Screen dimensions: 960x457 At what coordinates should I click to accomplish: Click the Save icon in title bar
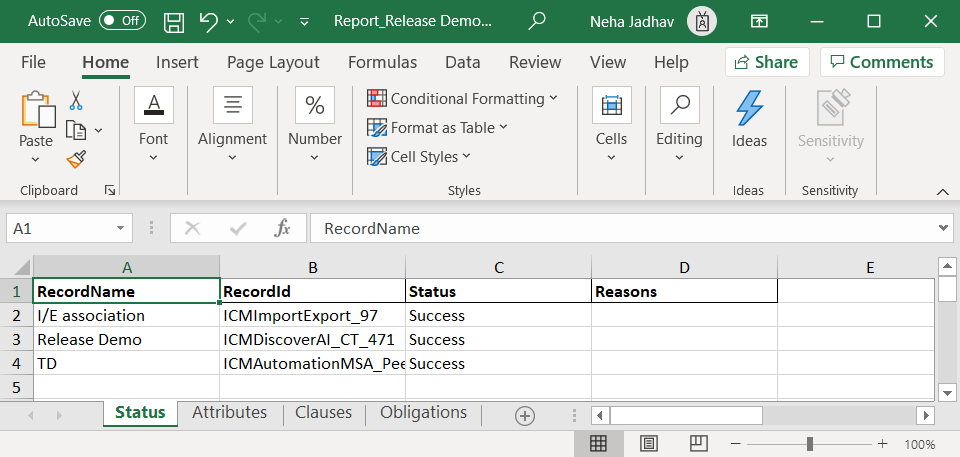point(174,21)
